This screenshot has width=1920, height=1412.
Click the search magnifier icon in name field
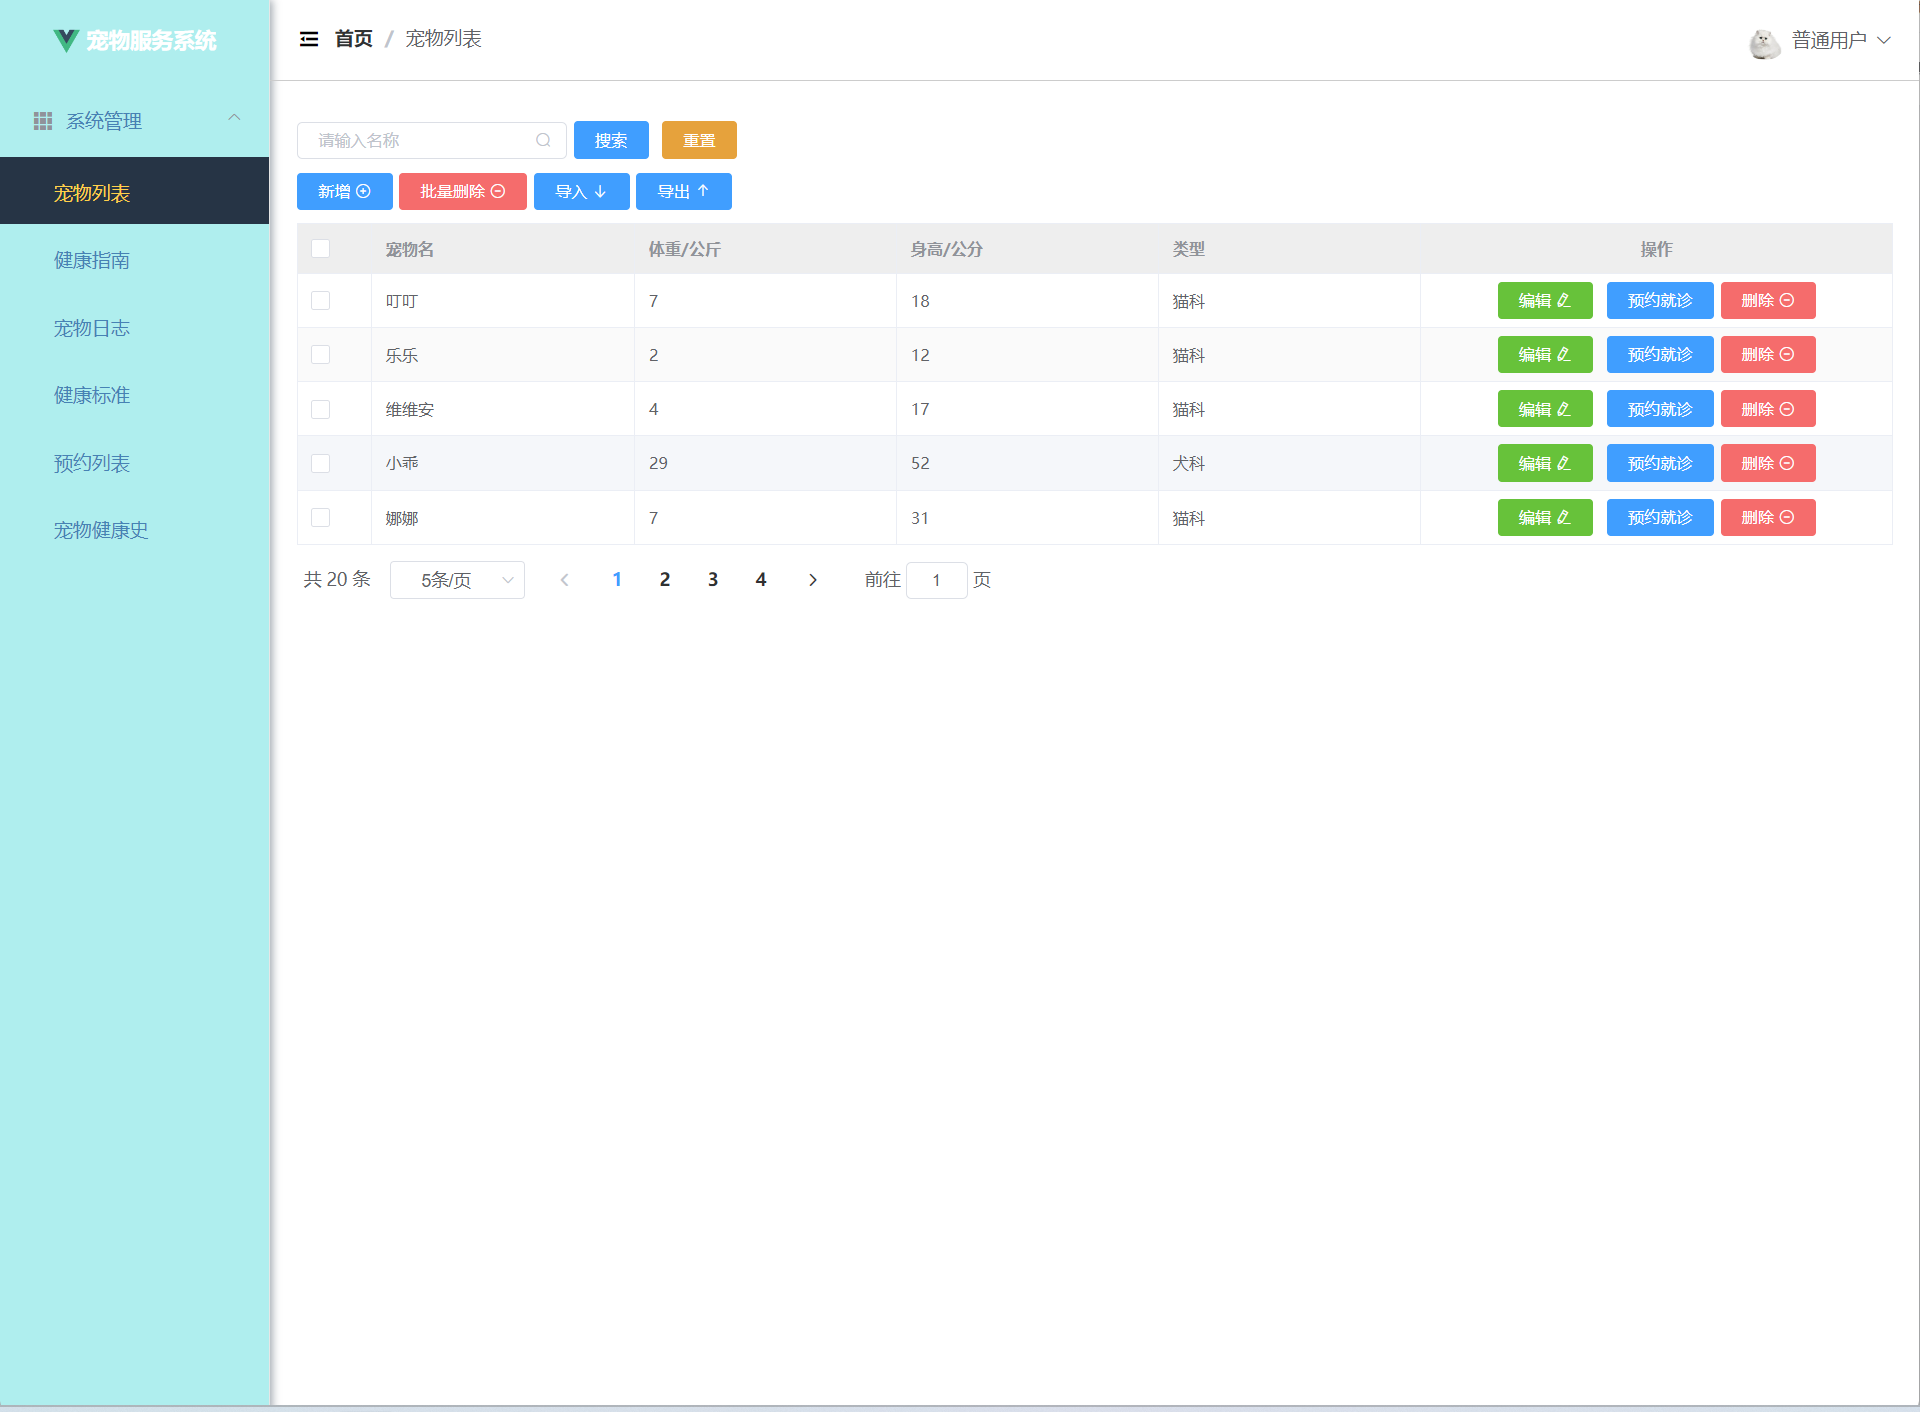pyautogui.click(x=543, y=140)
